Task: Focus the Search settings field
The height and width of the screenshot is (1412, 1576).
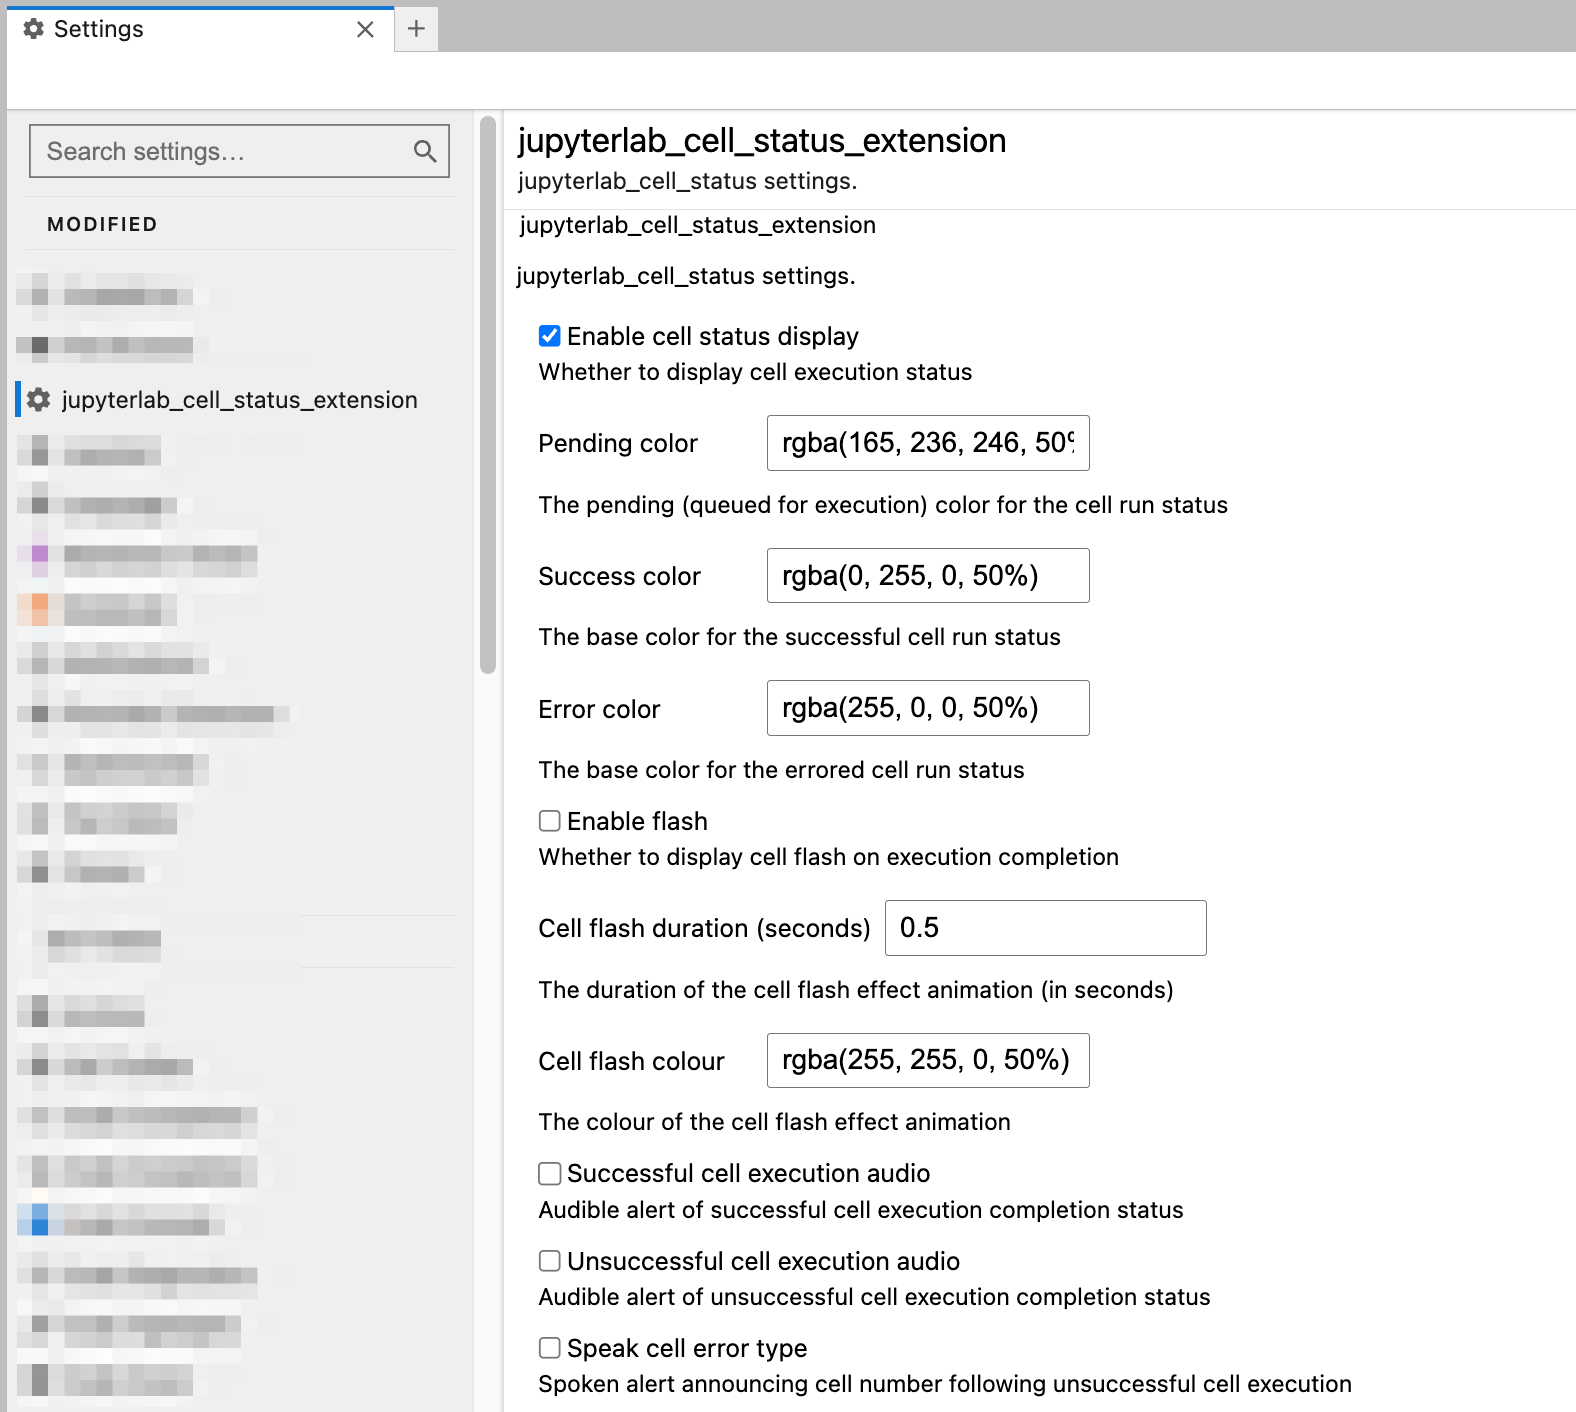Action: pos(239,151)
